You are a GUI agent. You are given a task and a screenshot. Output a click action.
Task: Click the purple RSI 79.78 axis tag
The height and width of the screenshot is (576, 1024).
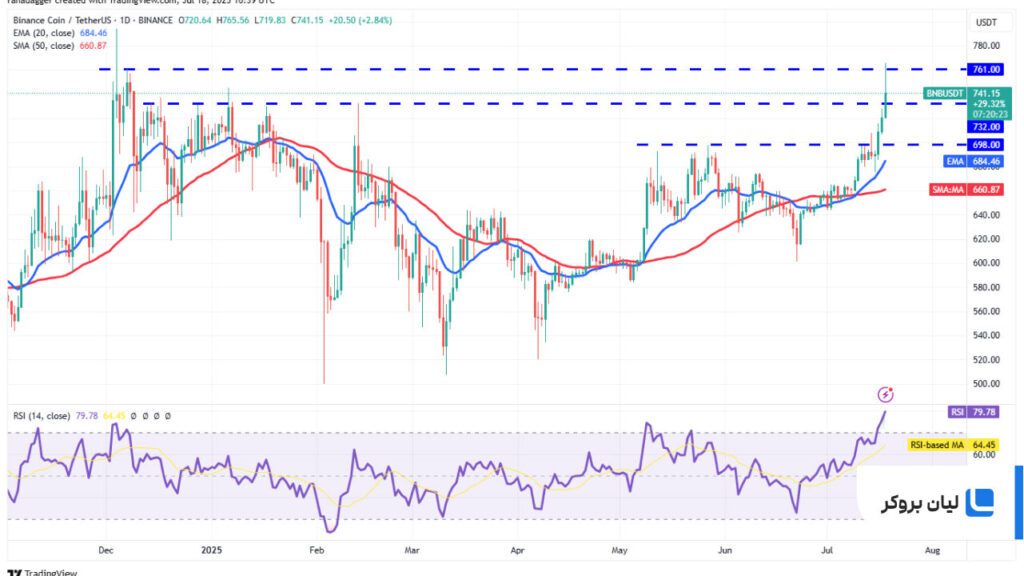(973, 412)
